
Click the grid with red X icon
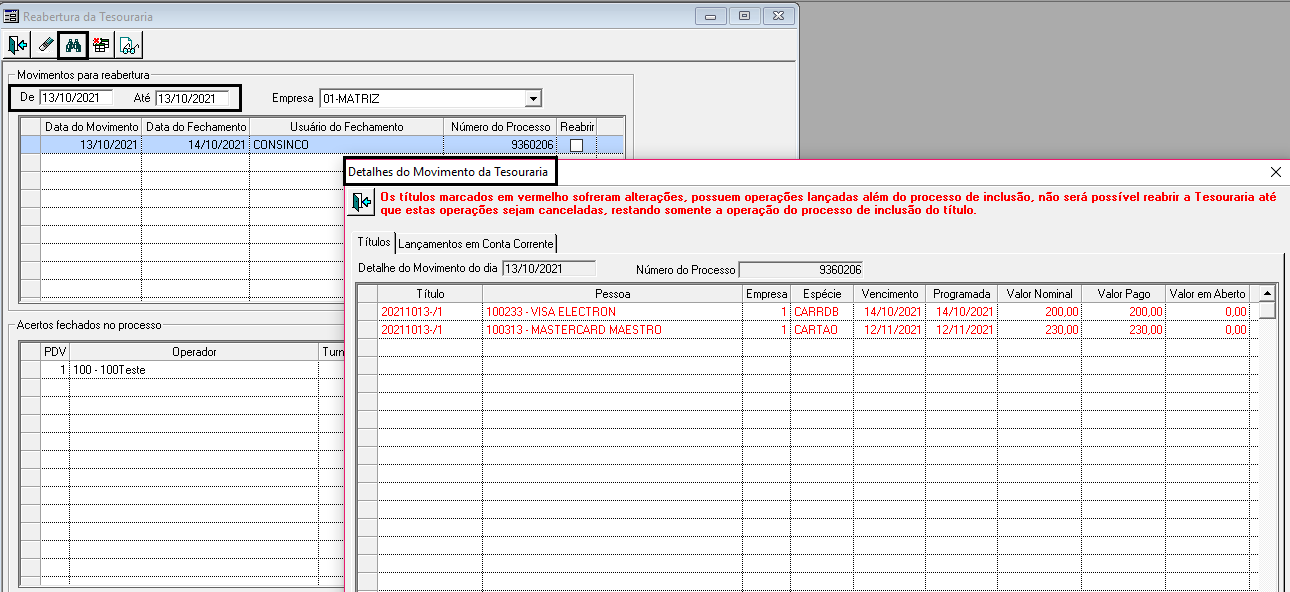[101, 45]
